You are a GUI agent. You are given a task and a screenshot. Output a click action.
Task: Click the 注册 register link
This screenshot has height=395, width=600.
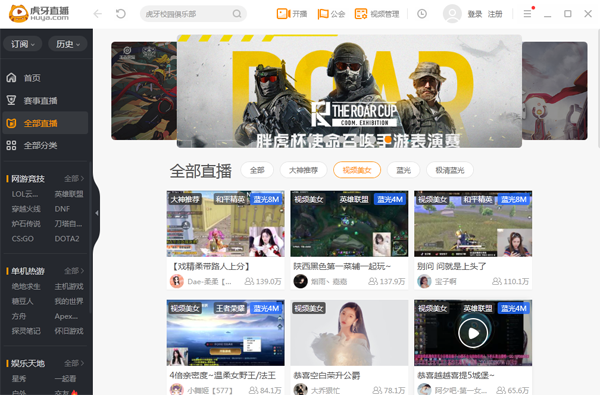point(495,14)
